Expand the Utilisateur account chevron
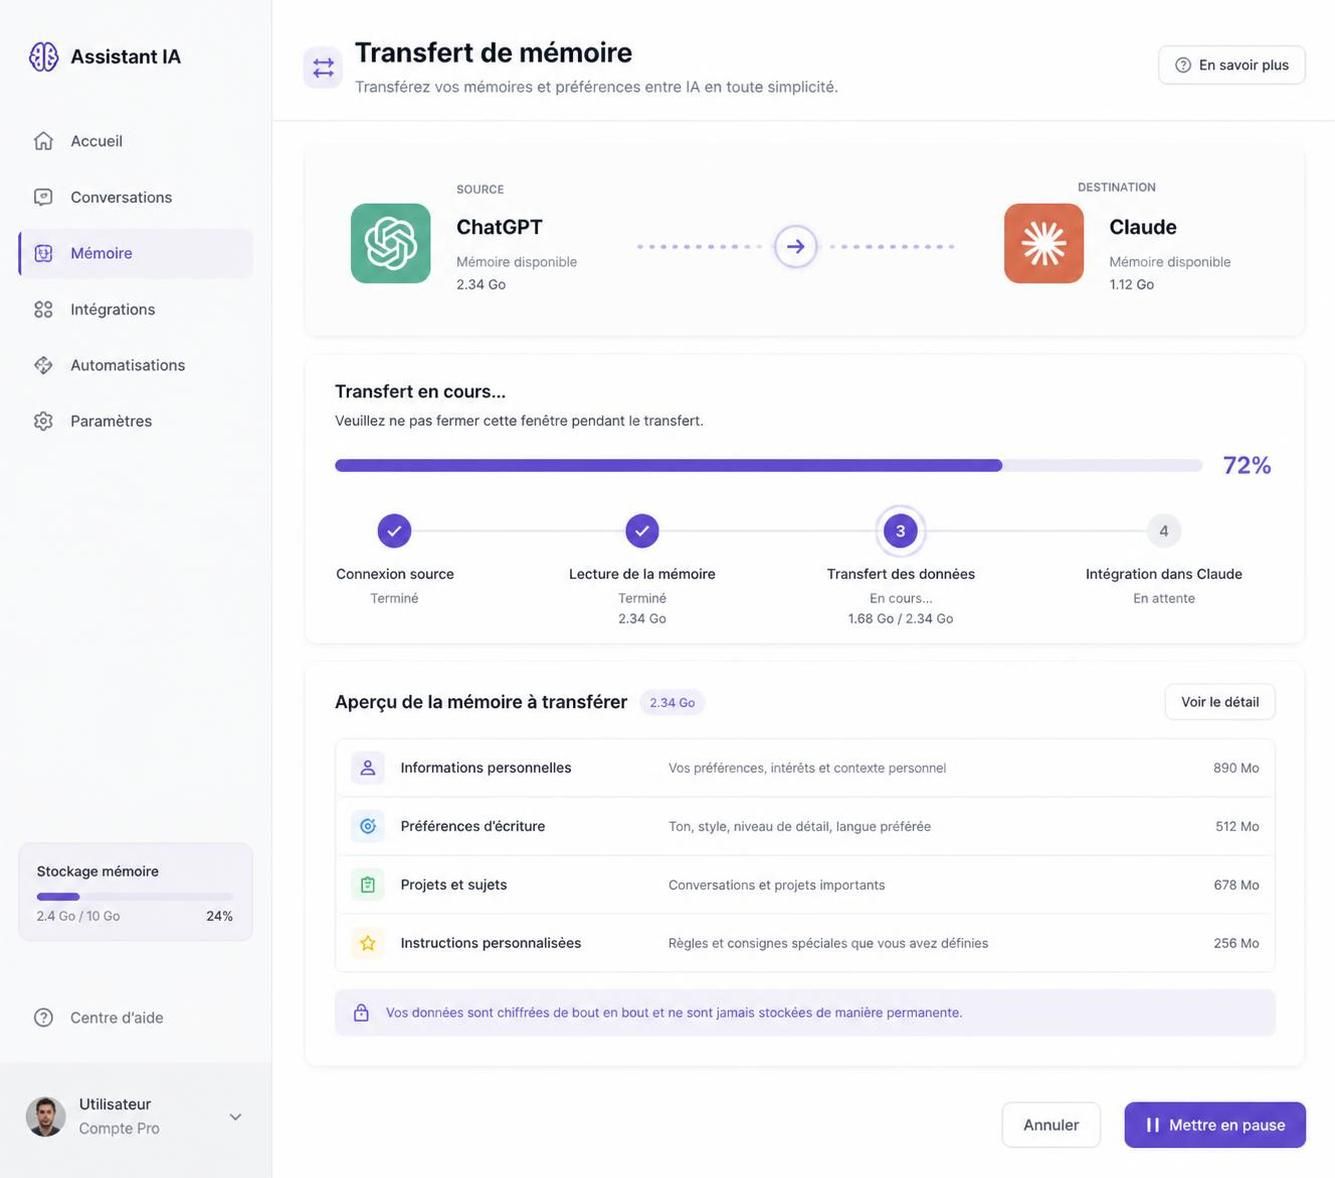 (235, 1117)
